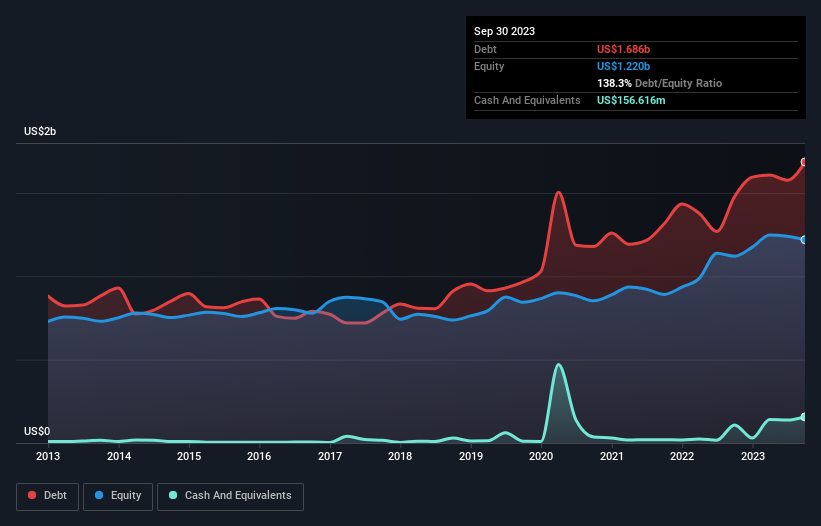Click the 2018 x-axis label
Image resolution: width=821 pixels, height=526 pixels.
[x=400, y=456]
